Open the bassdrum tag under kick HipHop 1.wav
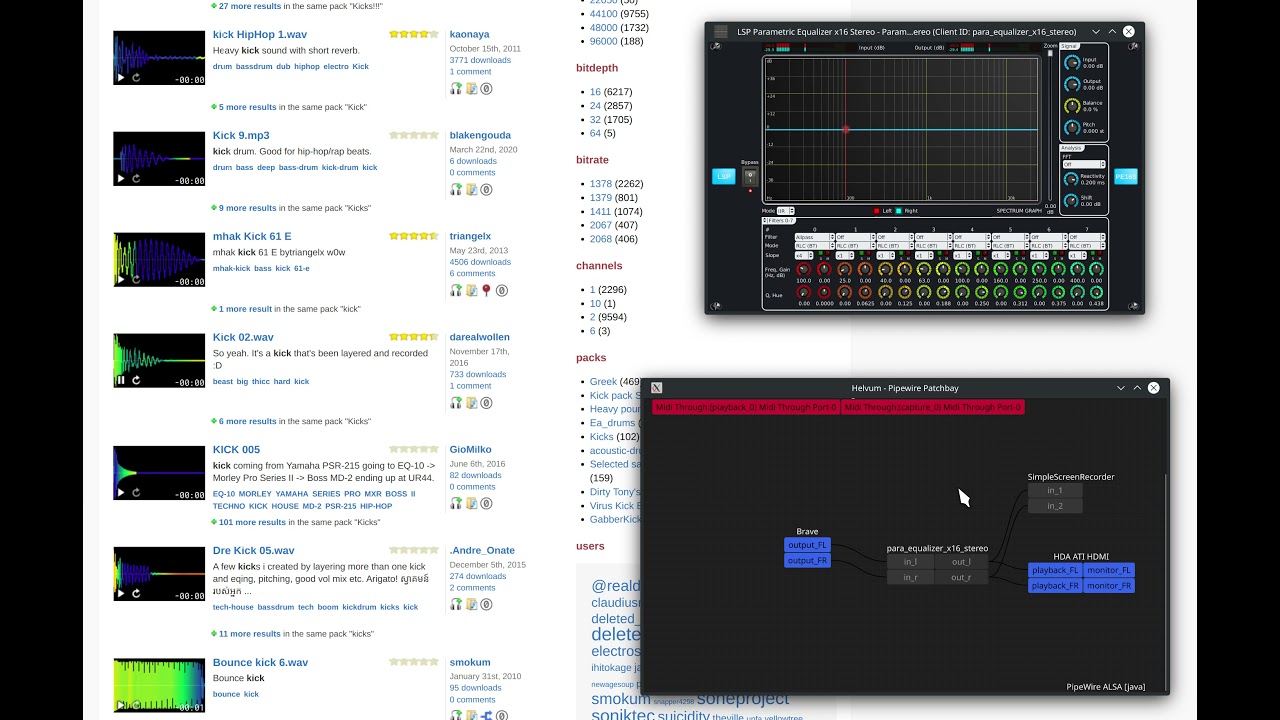The height and width of the screenshot is (720, 1280). (x=254, y=66)
